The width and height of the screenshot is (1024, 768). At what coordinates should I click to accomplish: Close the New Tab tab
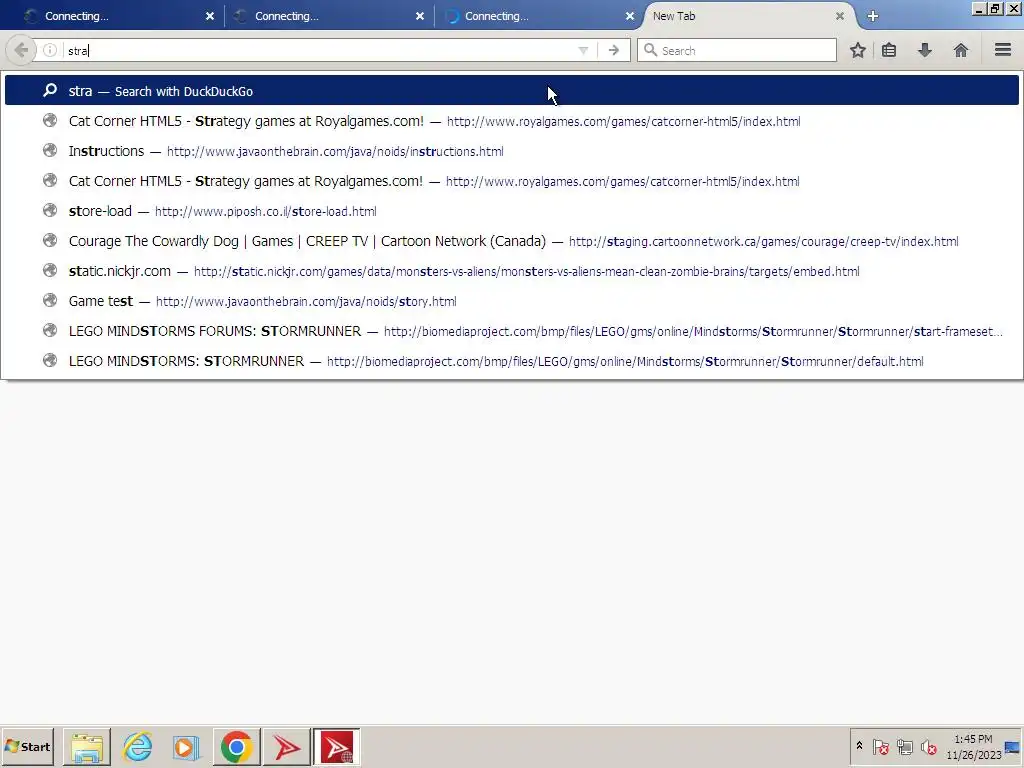pyautogui.click(x=840, y=16)
